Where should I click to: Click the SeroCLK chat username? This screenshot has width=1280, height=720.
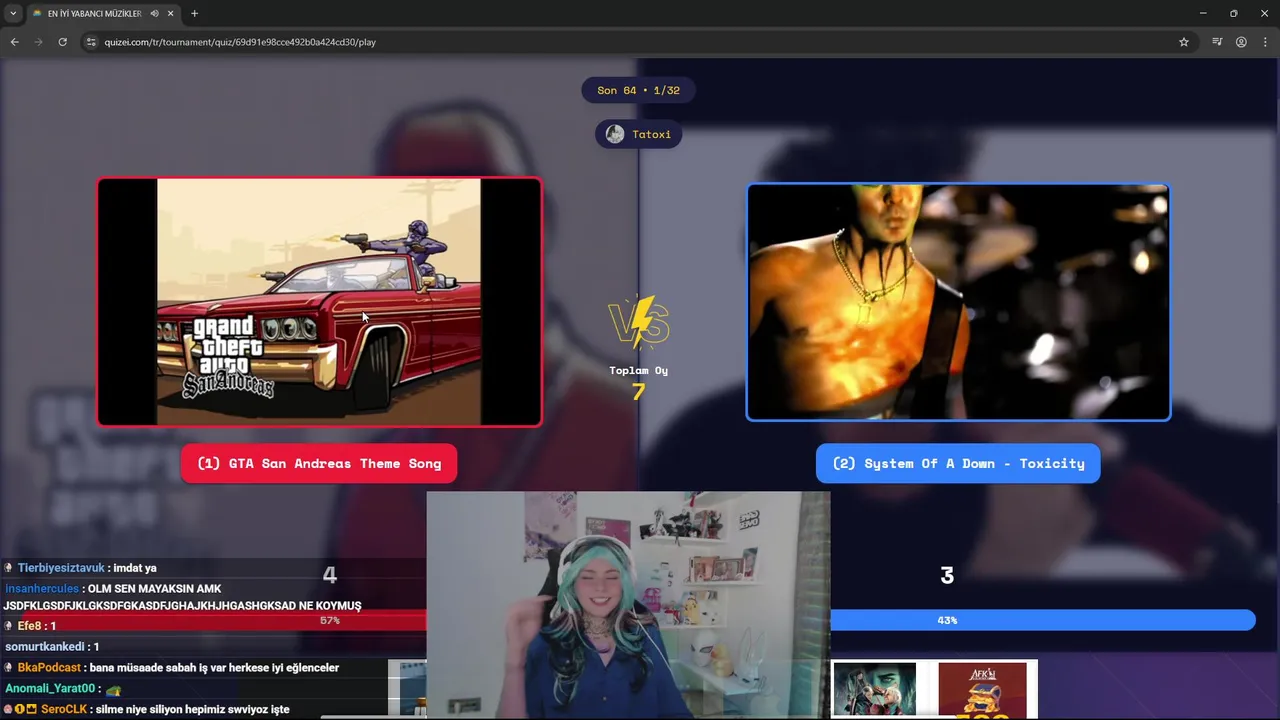pyautogui.click(x=64, y=710)
